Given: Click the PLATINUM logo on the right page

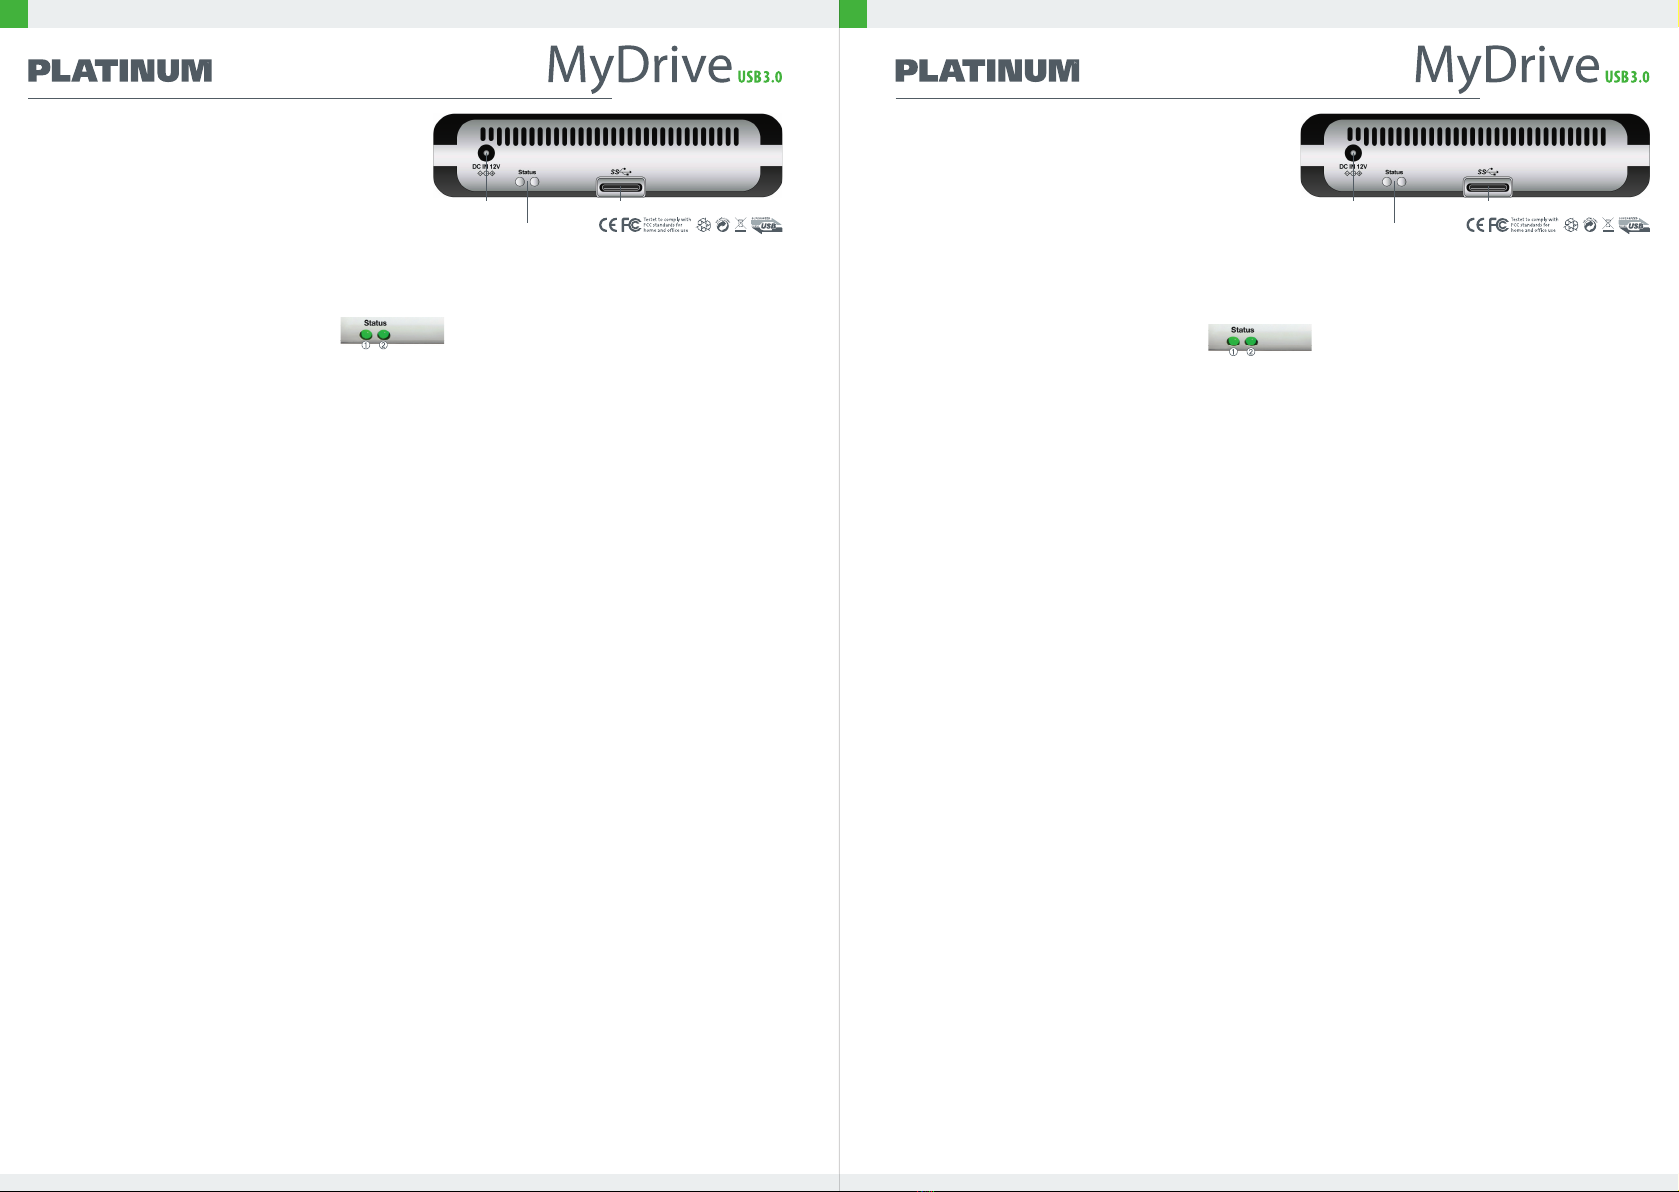Looking at the screenshot, I should click(x=987, y=71).
